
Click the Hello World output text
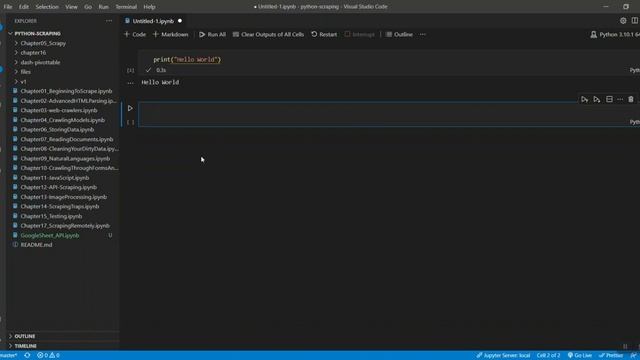coord(160,82)
